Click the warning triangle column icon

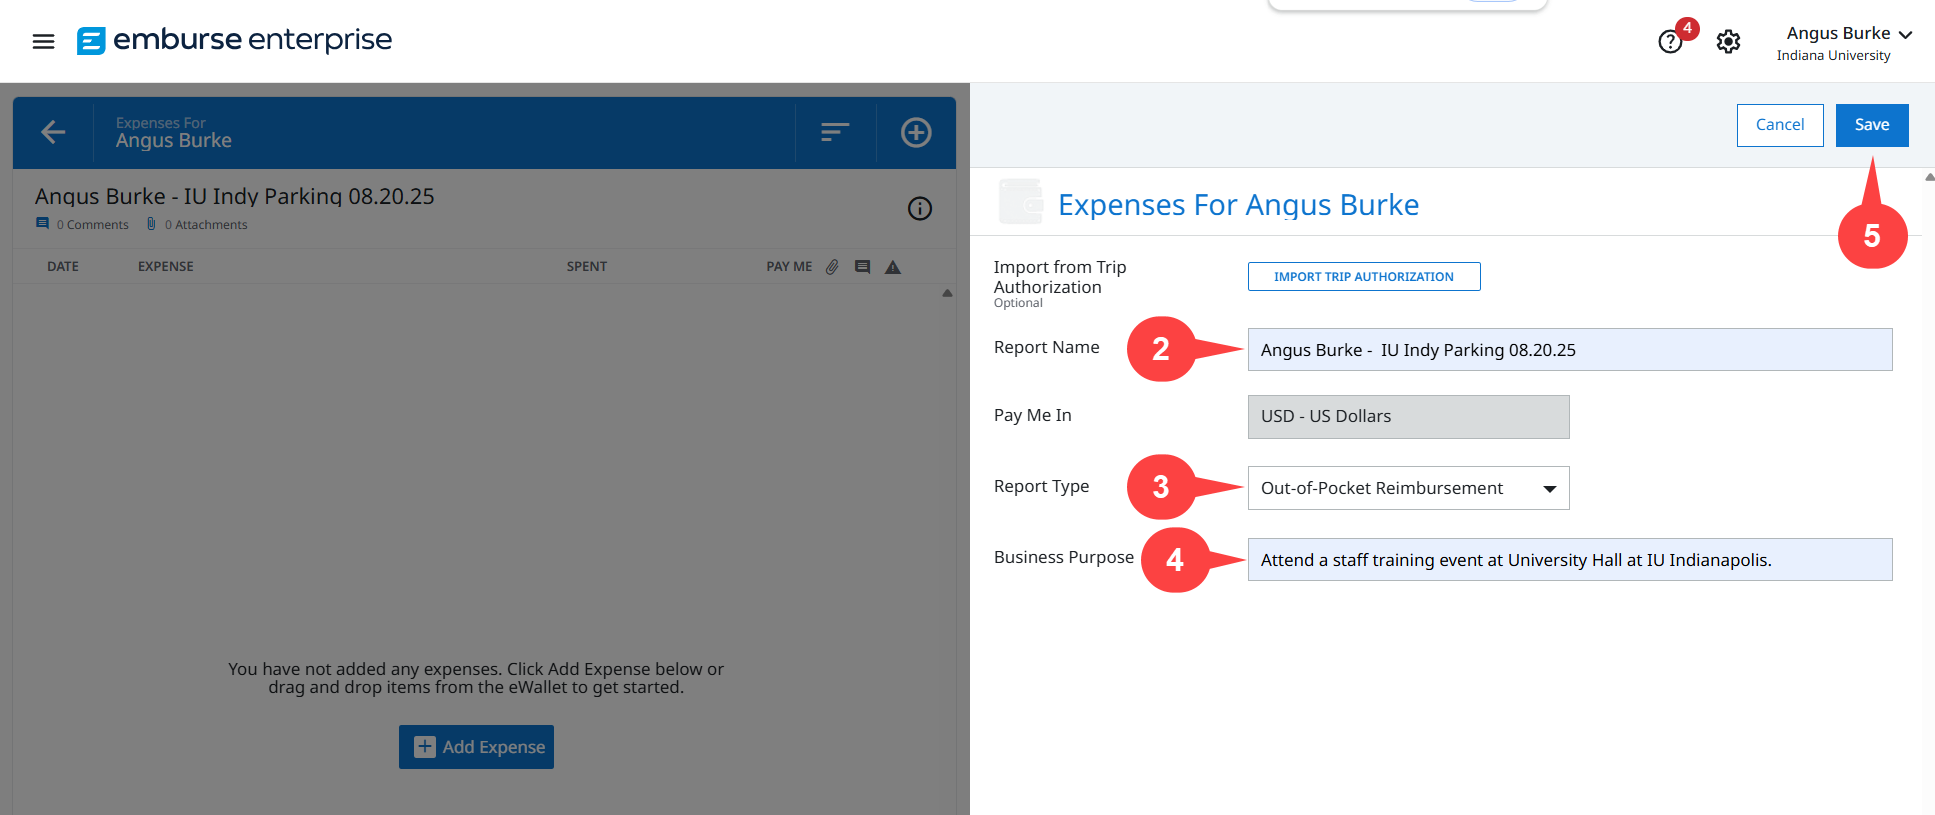[x=893, y=267]
